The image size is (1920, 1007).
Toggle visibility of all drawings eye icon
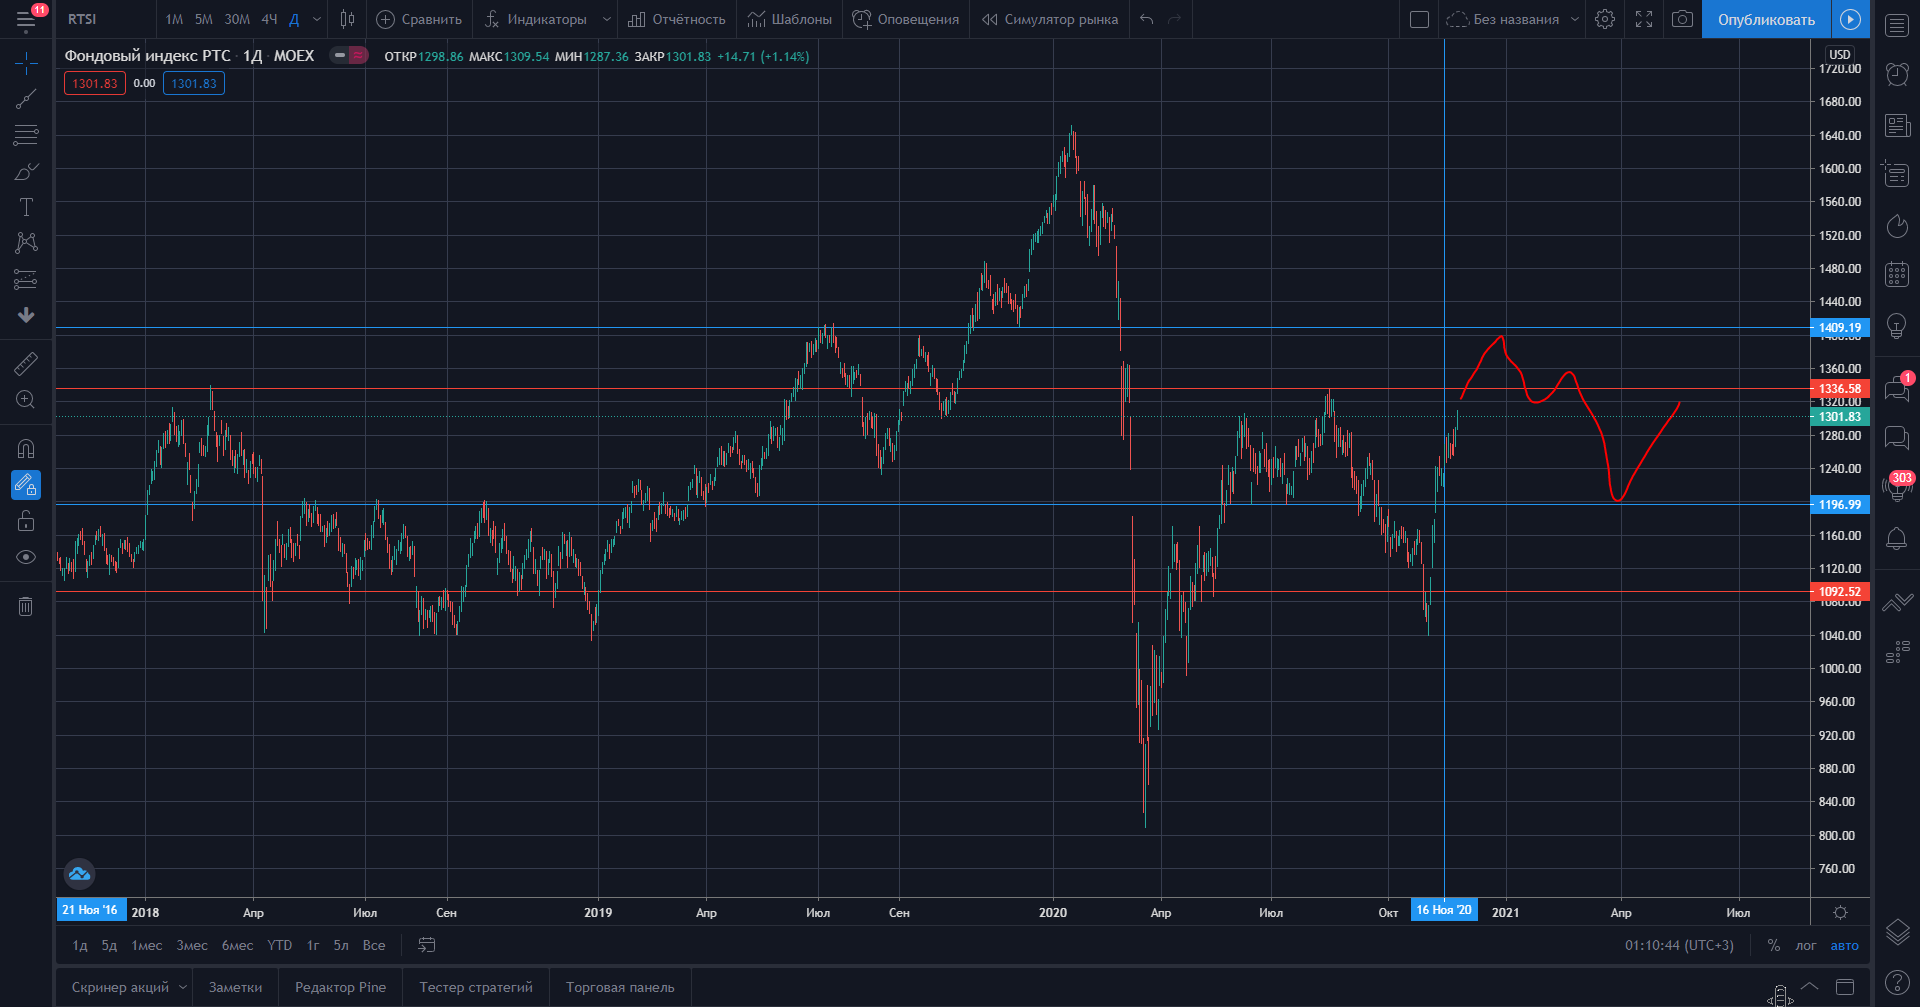click(26, 557)
